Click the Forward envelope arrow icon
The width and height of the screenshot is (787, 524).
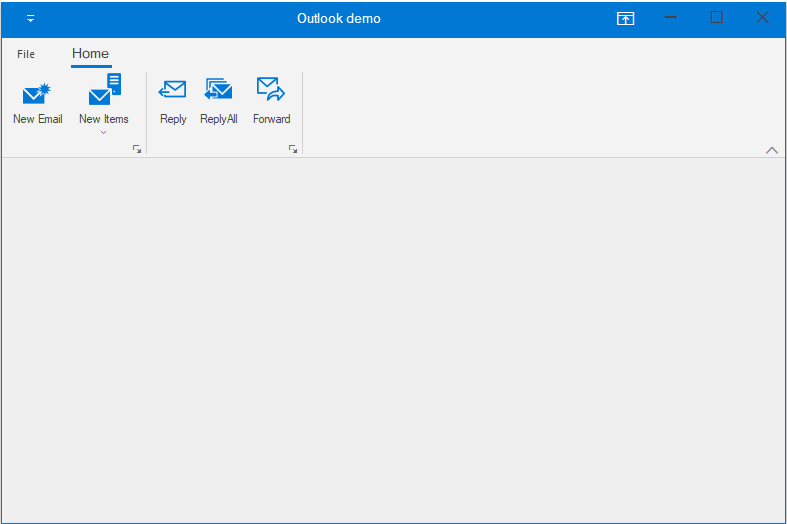271,90
